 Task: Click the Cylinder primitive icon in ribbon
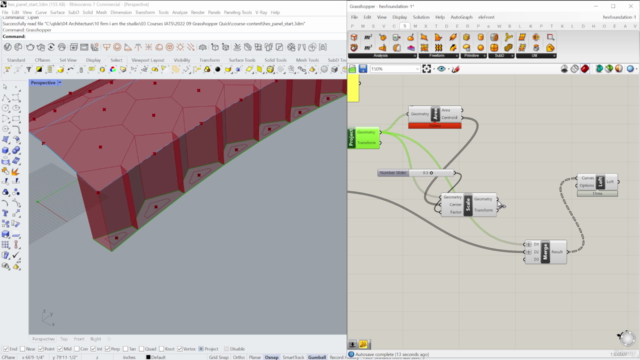[x=481, y=38]
